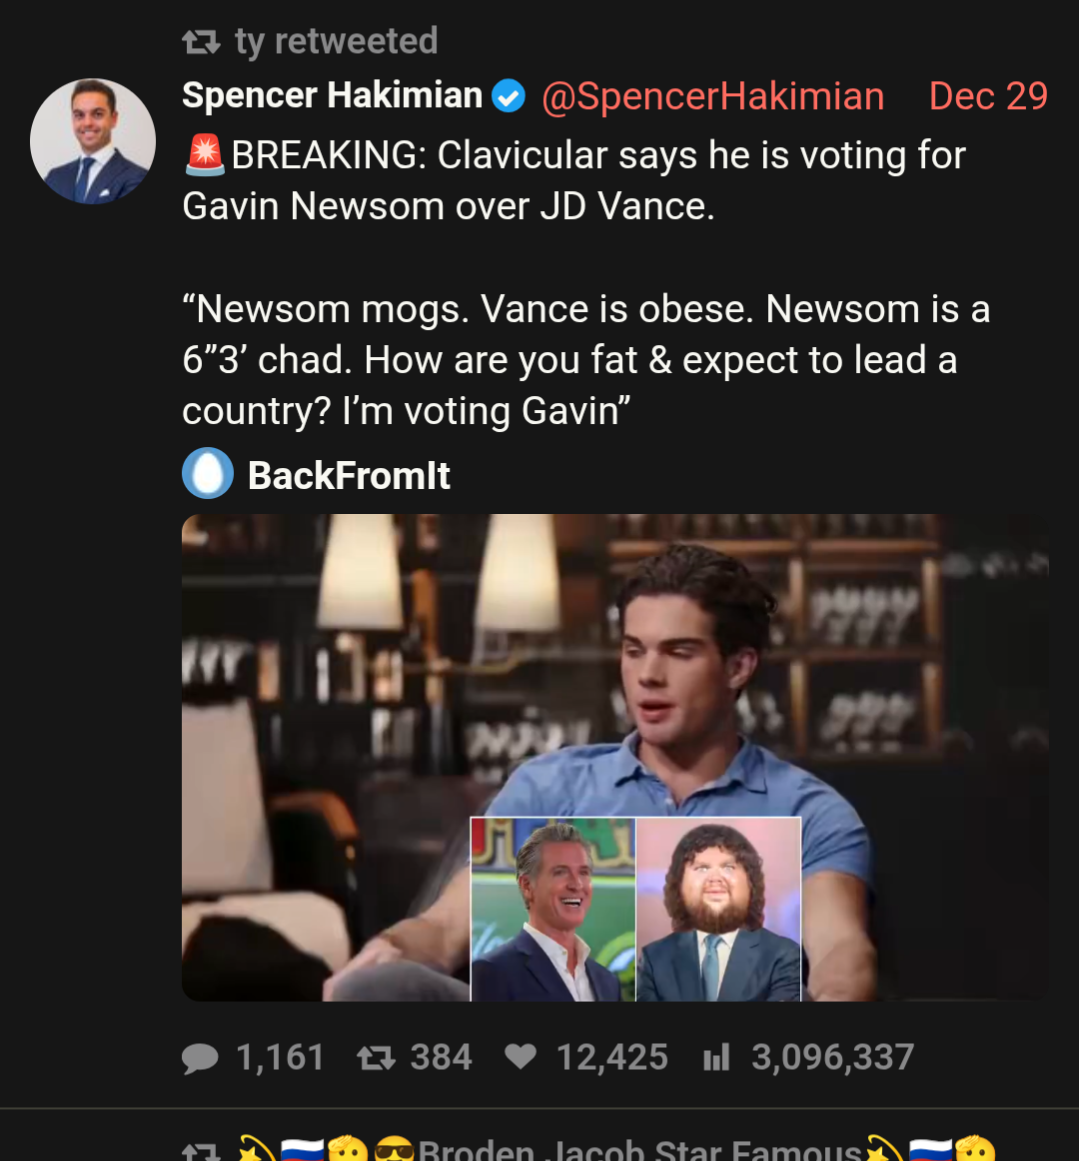Open the @SpencerHakimian handle link
The width and height of the screenshot is (1079, 1161).
click(712, 96)
